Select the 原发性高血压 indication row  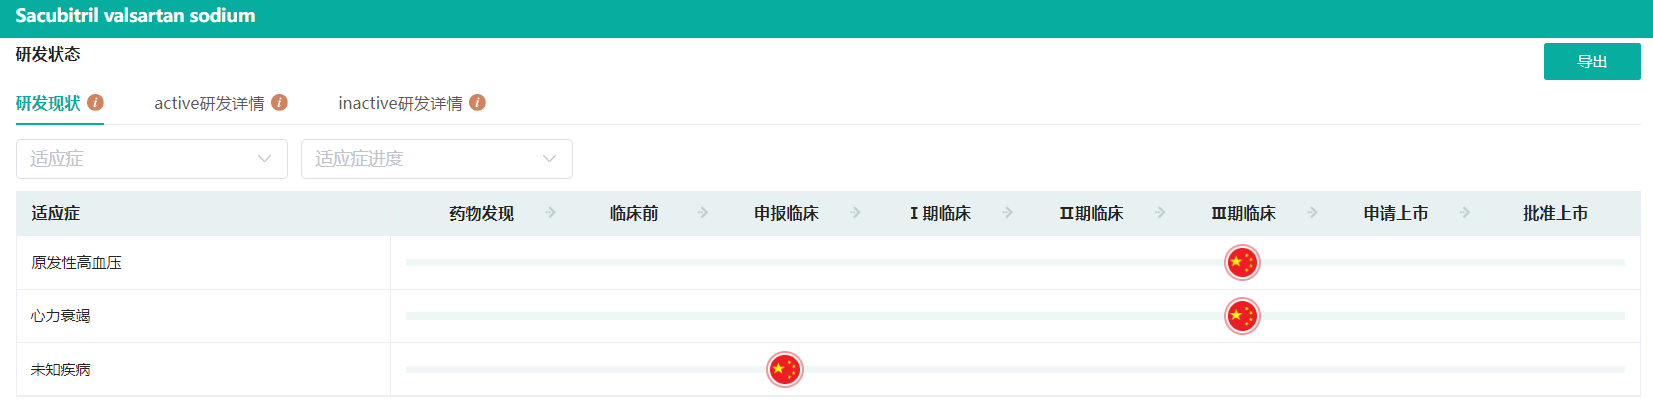pos(828,263)
